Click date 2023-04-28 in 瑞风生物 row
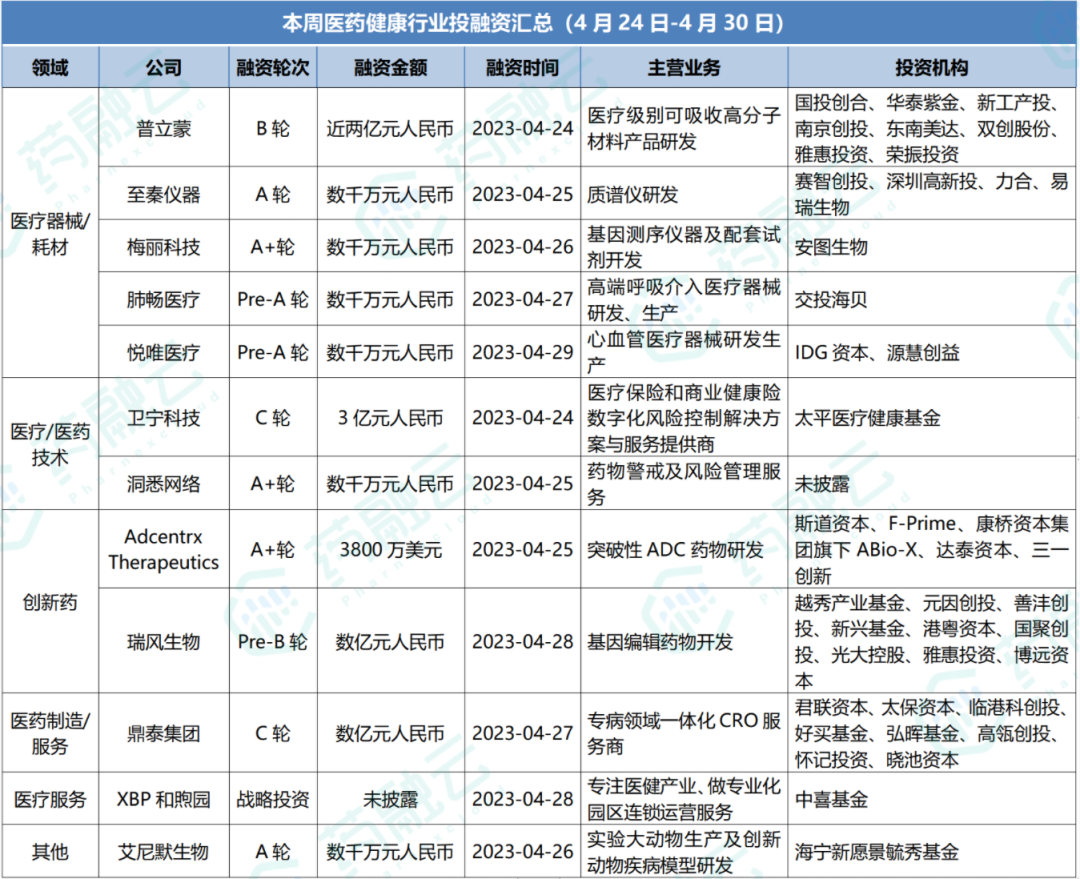1080x879 pixels. point(522,641)
